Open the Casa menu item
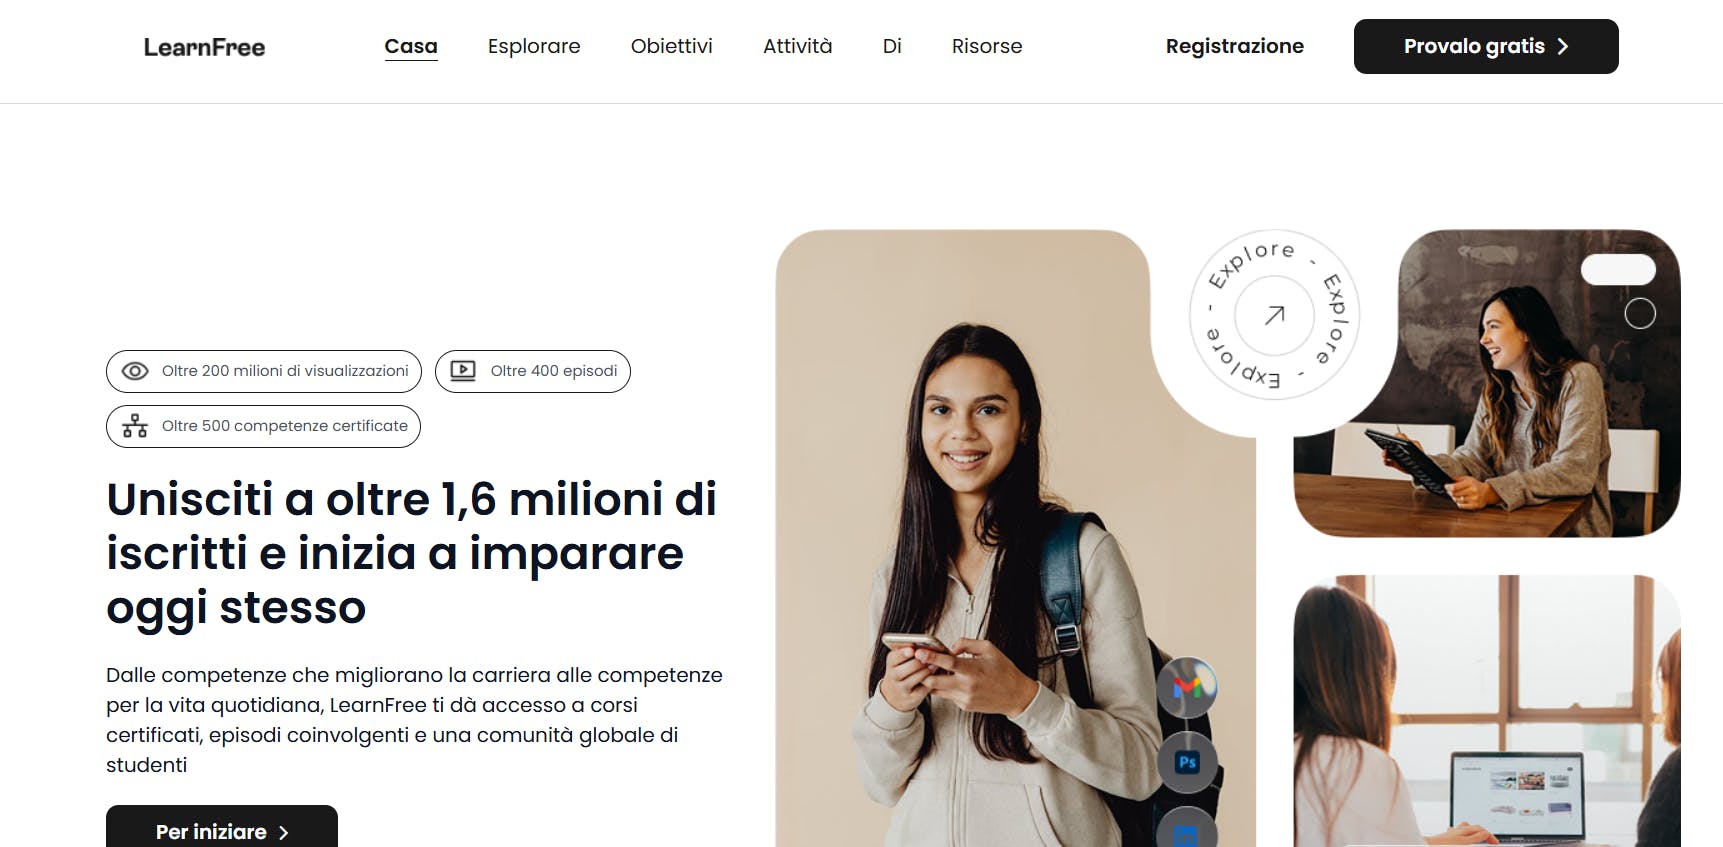The image size is (1723, 847). 411,46
